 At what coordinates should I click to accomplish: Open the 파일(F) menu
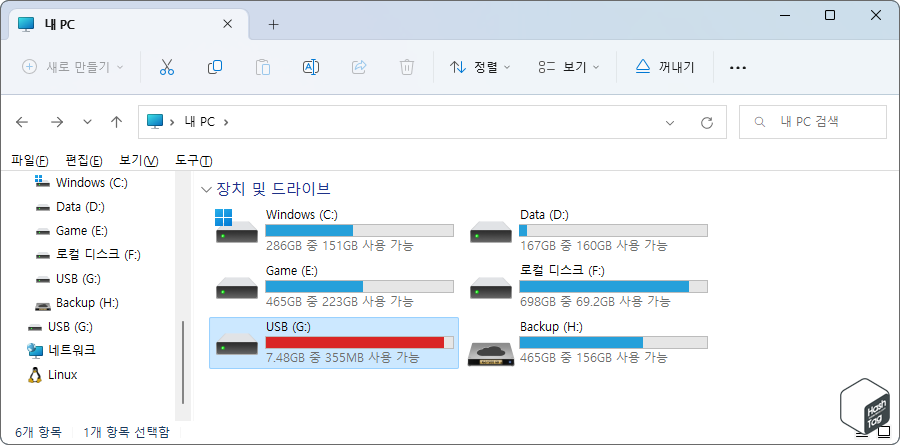pos(29,160)
